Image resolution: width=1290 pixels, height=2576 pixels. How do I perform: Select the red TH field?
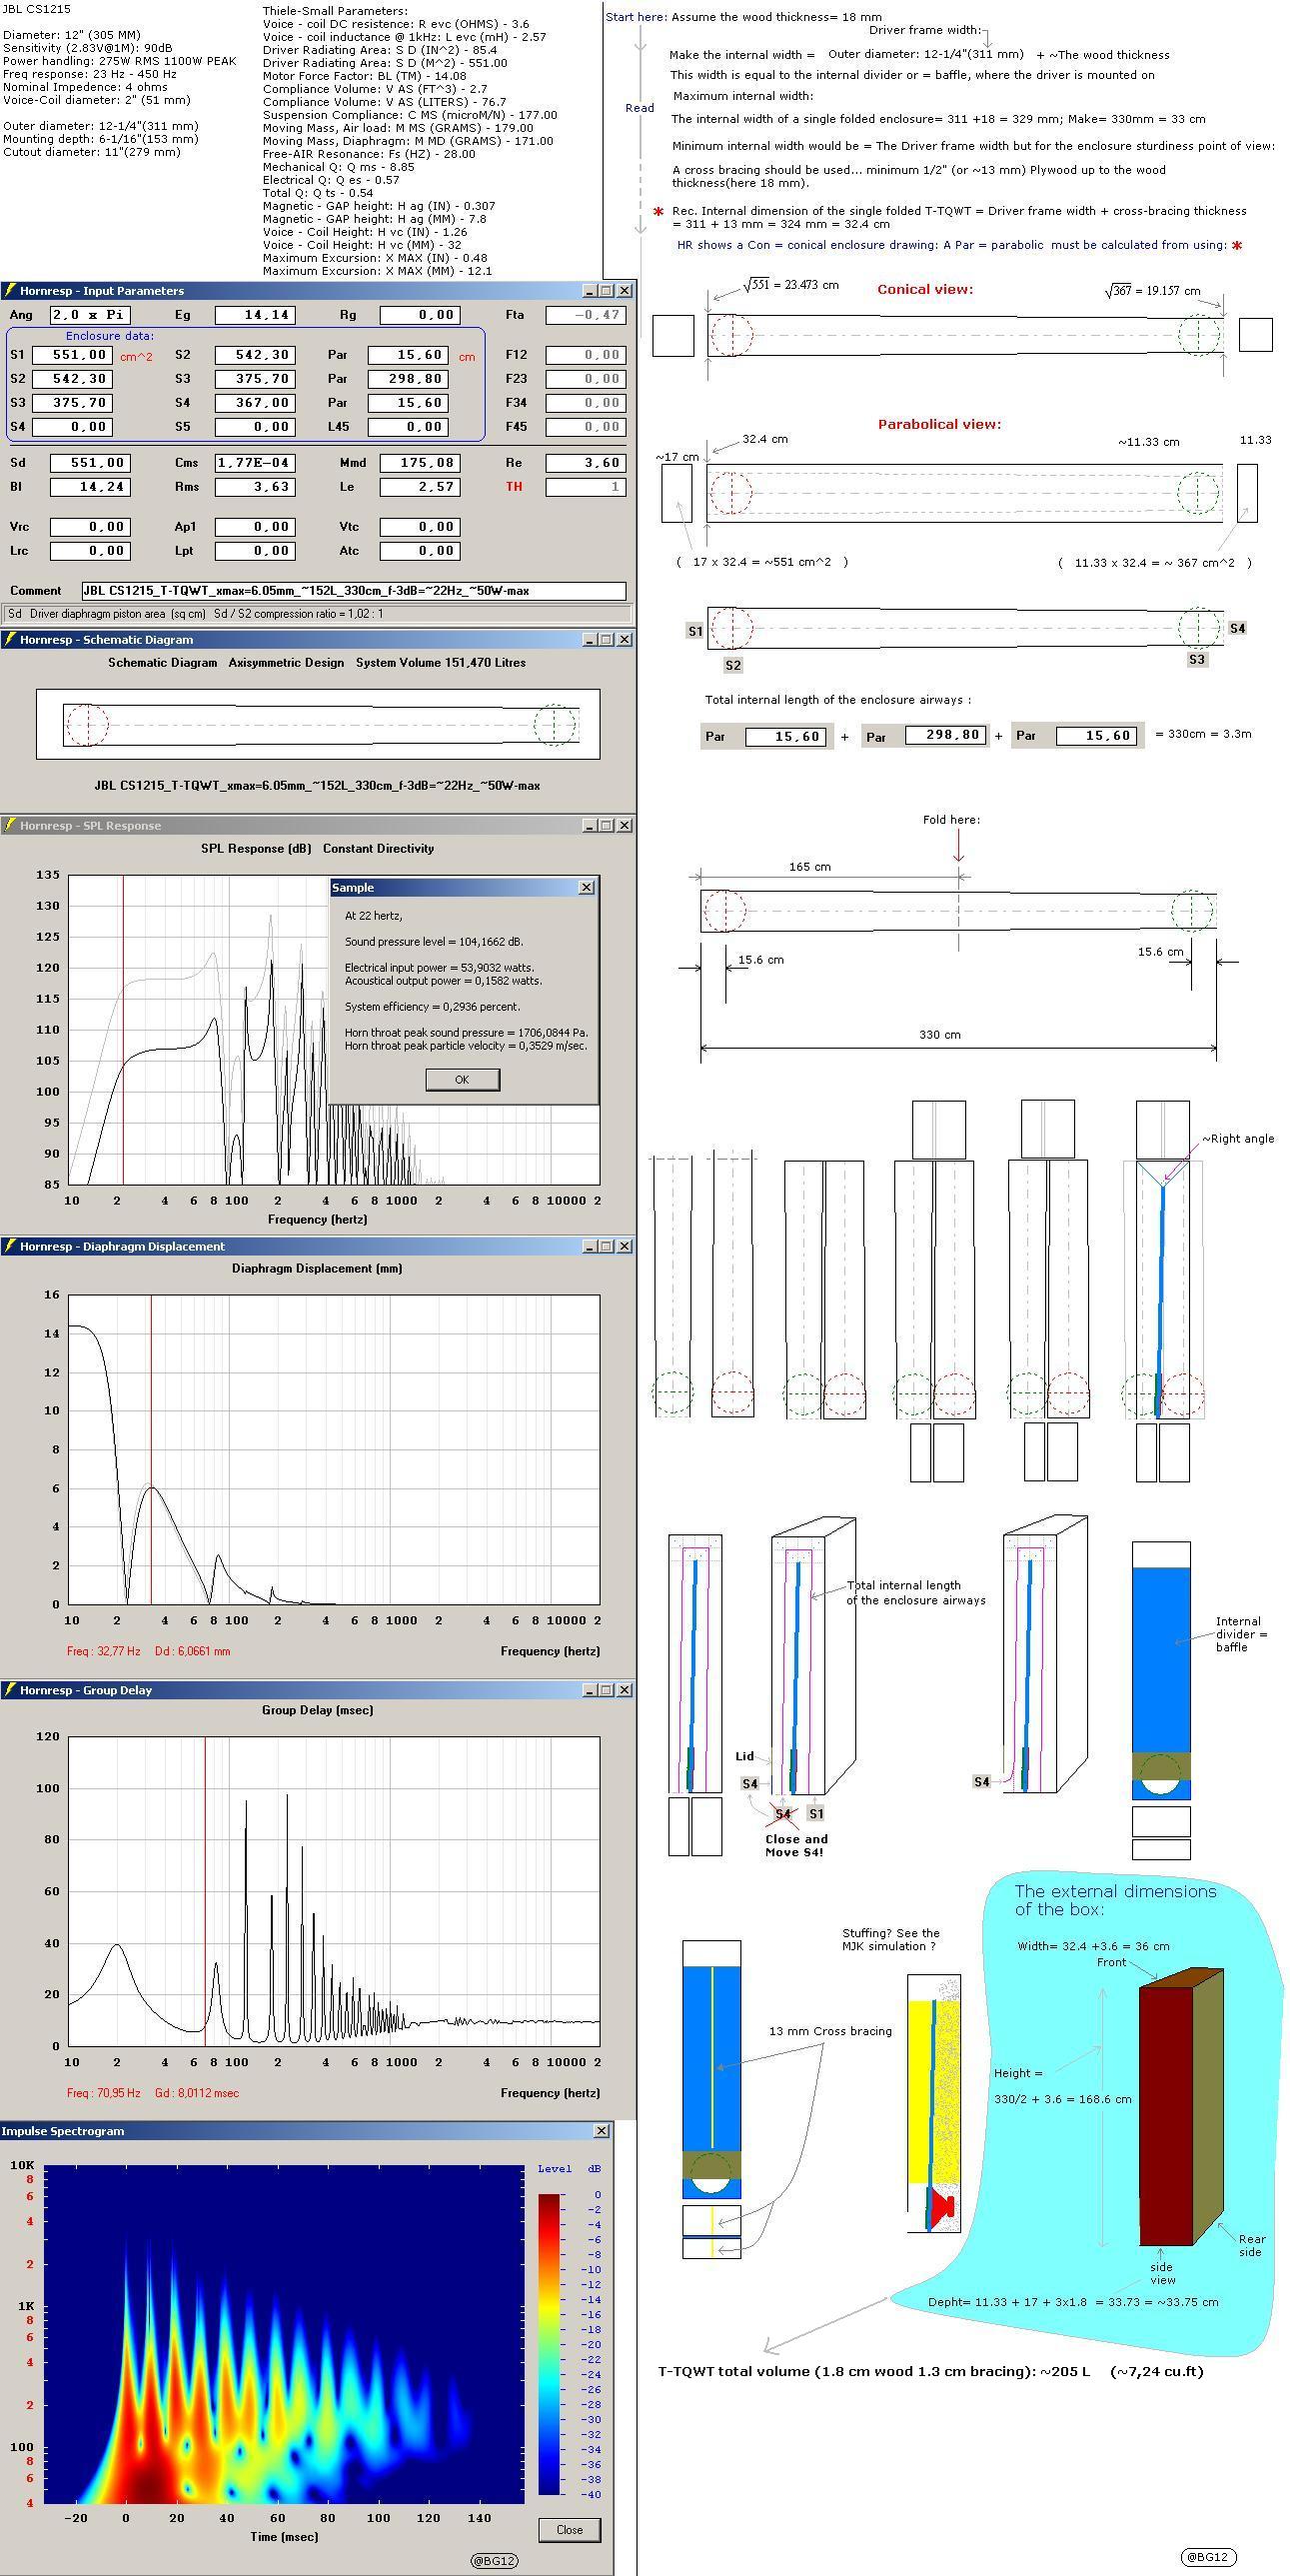(585, 487)
